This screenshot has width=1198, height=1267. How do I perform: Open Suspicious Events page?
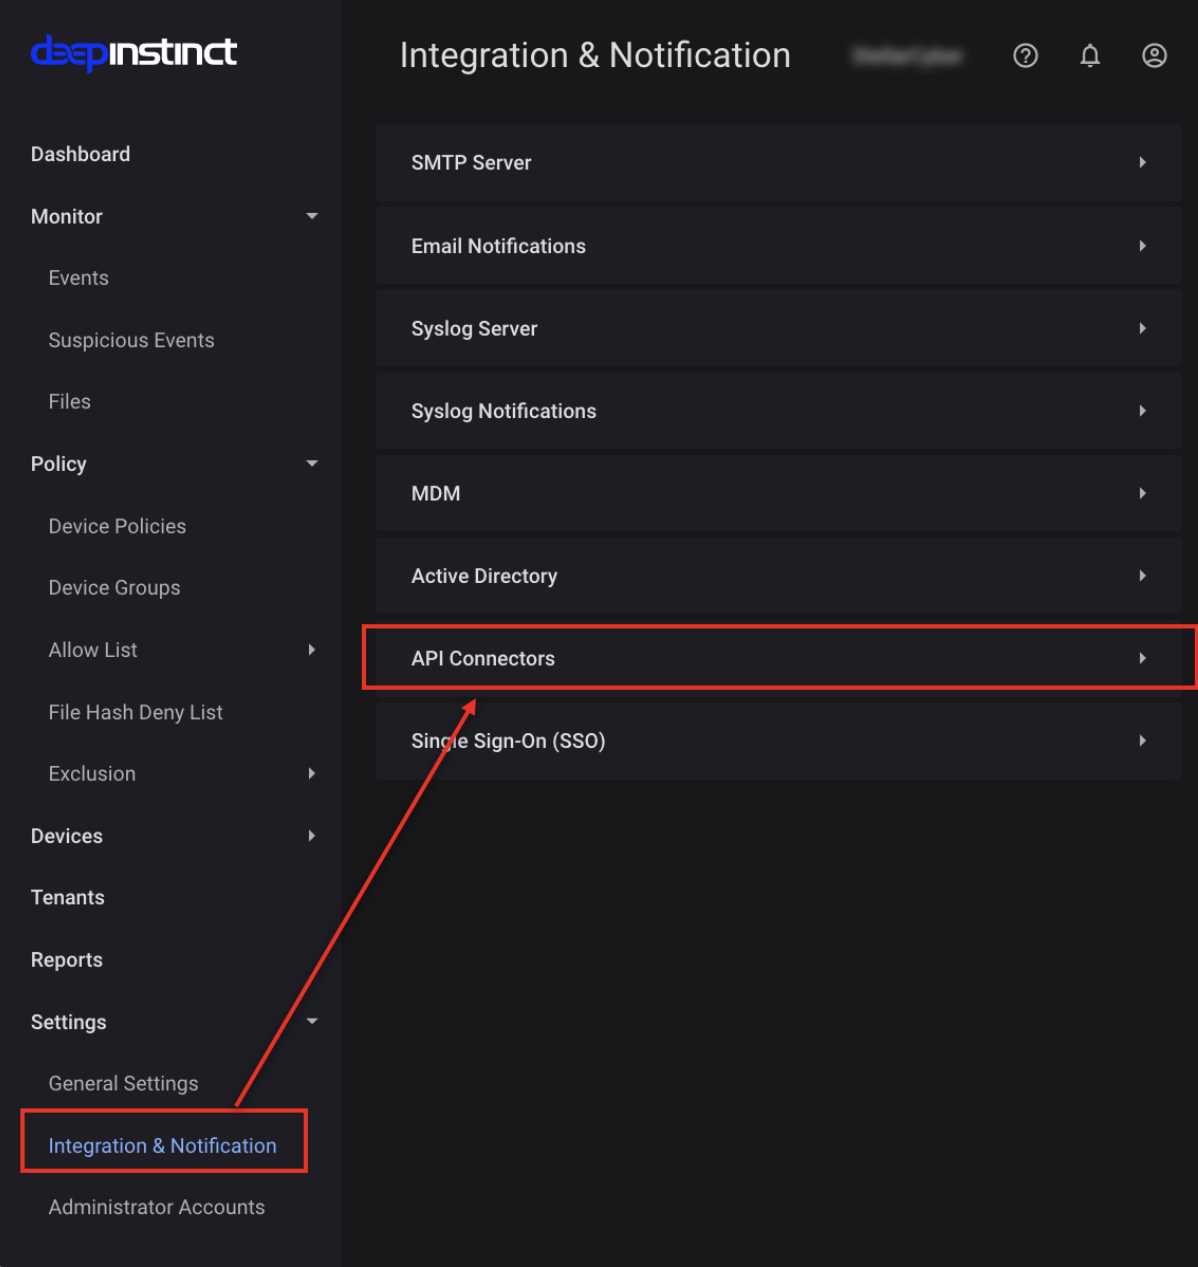[x=131, y=340]
